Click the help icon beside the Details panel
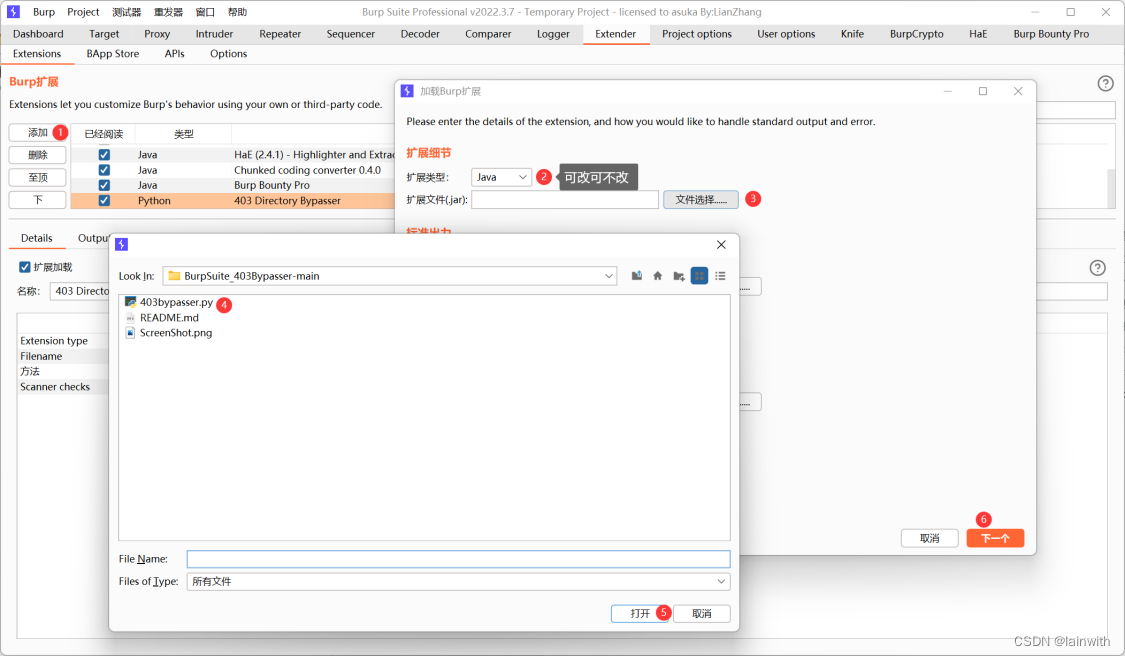The image size is (1125, 656). coord(1097,268)
